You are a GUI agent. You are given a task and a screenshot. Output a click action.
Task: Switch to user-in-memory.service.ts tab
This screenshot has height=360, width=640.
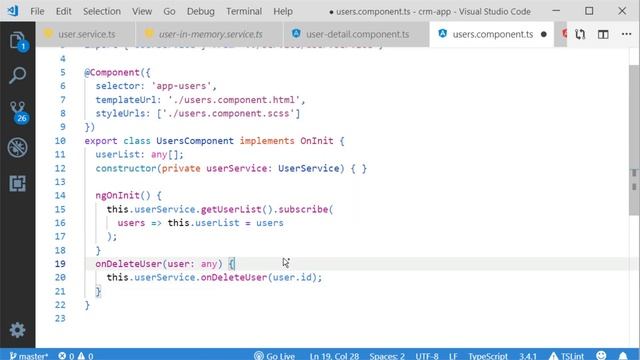coord(209,34)
